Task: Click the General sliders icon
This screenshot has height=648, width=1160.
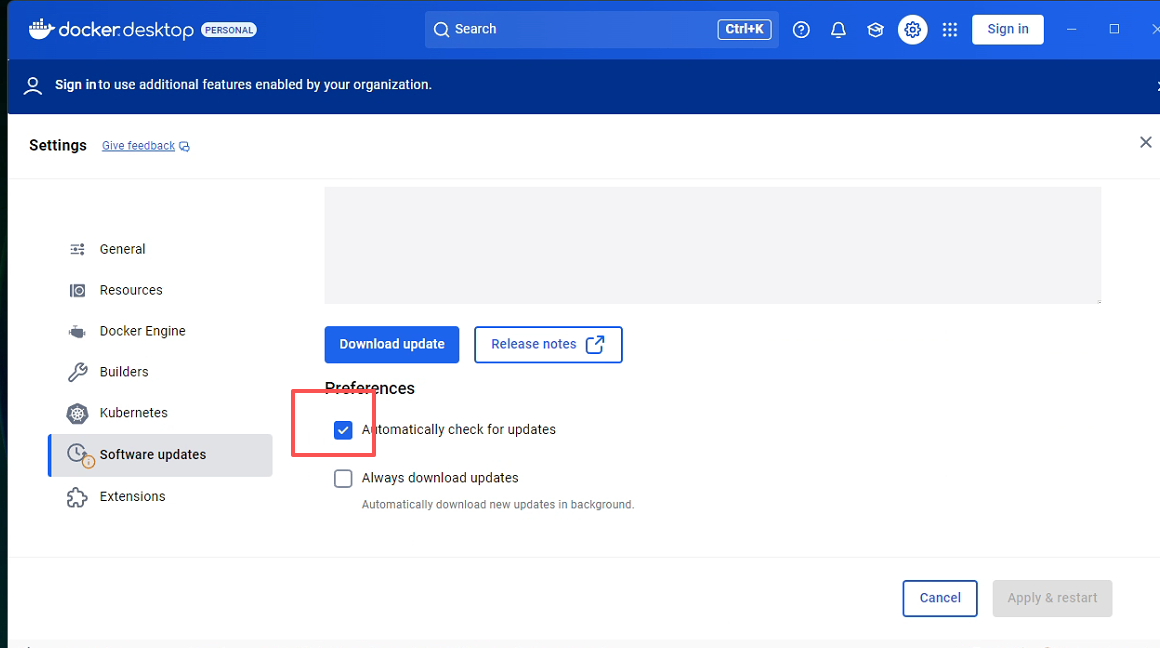Action: 77,249
